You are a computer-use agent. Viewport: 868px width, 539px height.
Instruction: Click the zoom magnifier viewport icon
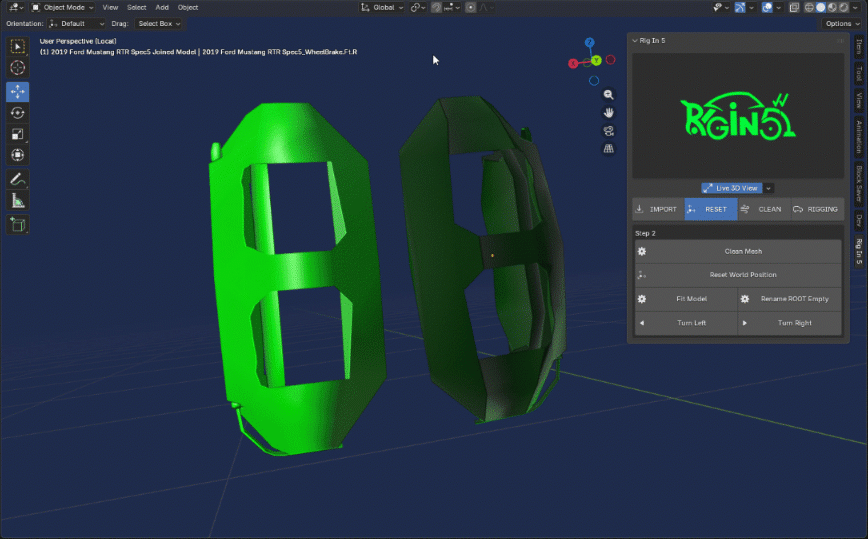click(608, 95)
